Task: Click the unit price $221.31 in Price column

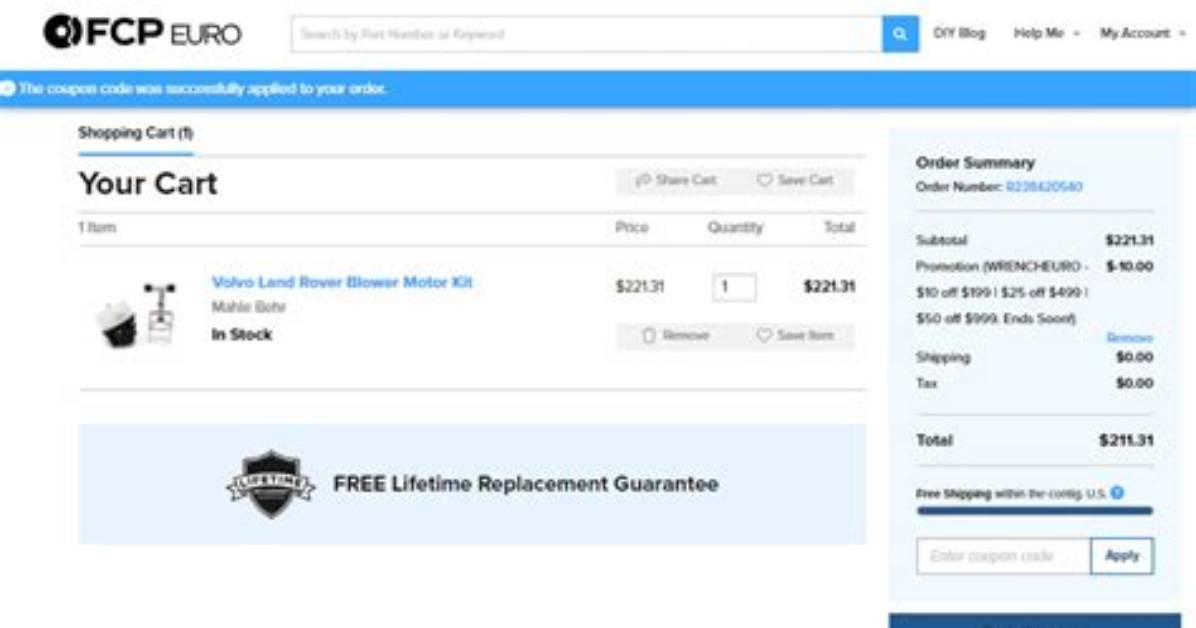Action: click(x=640, y=286)
